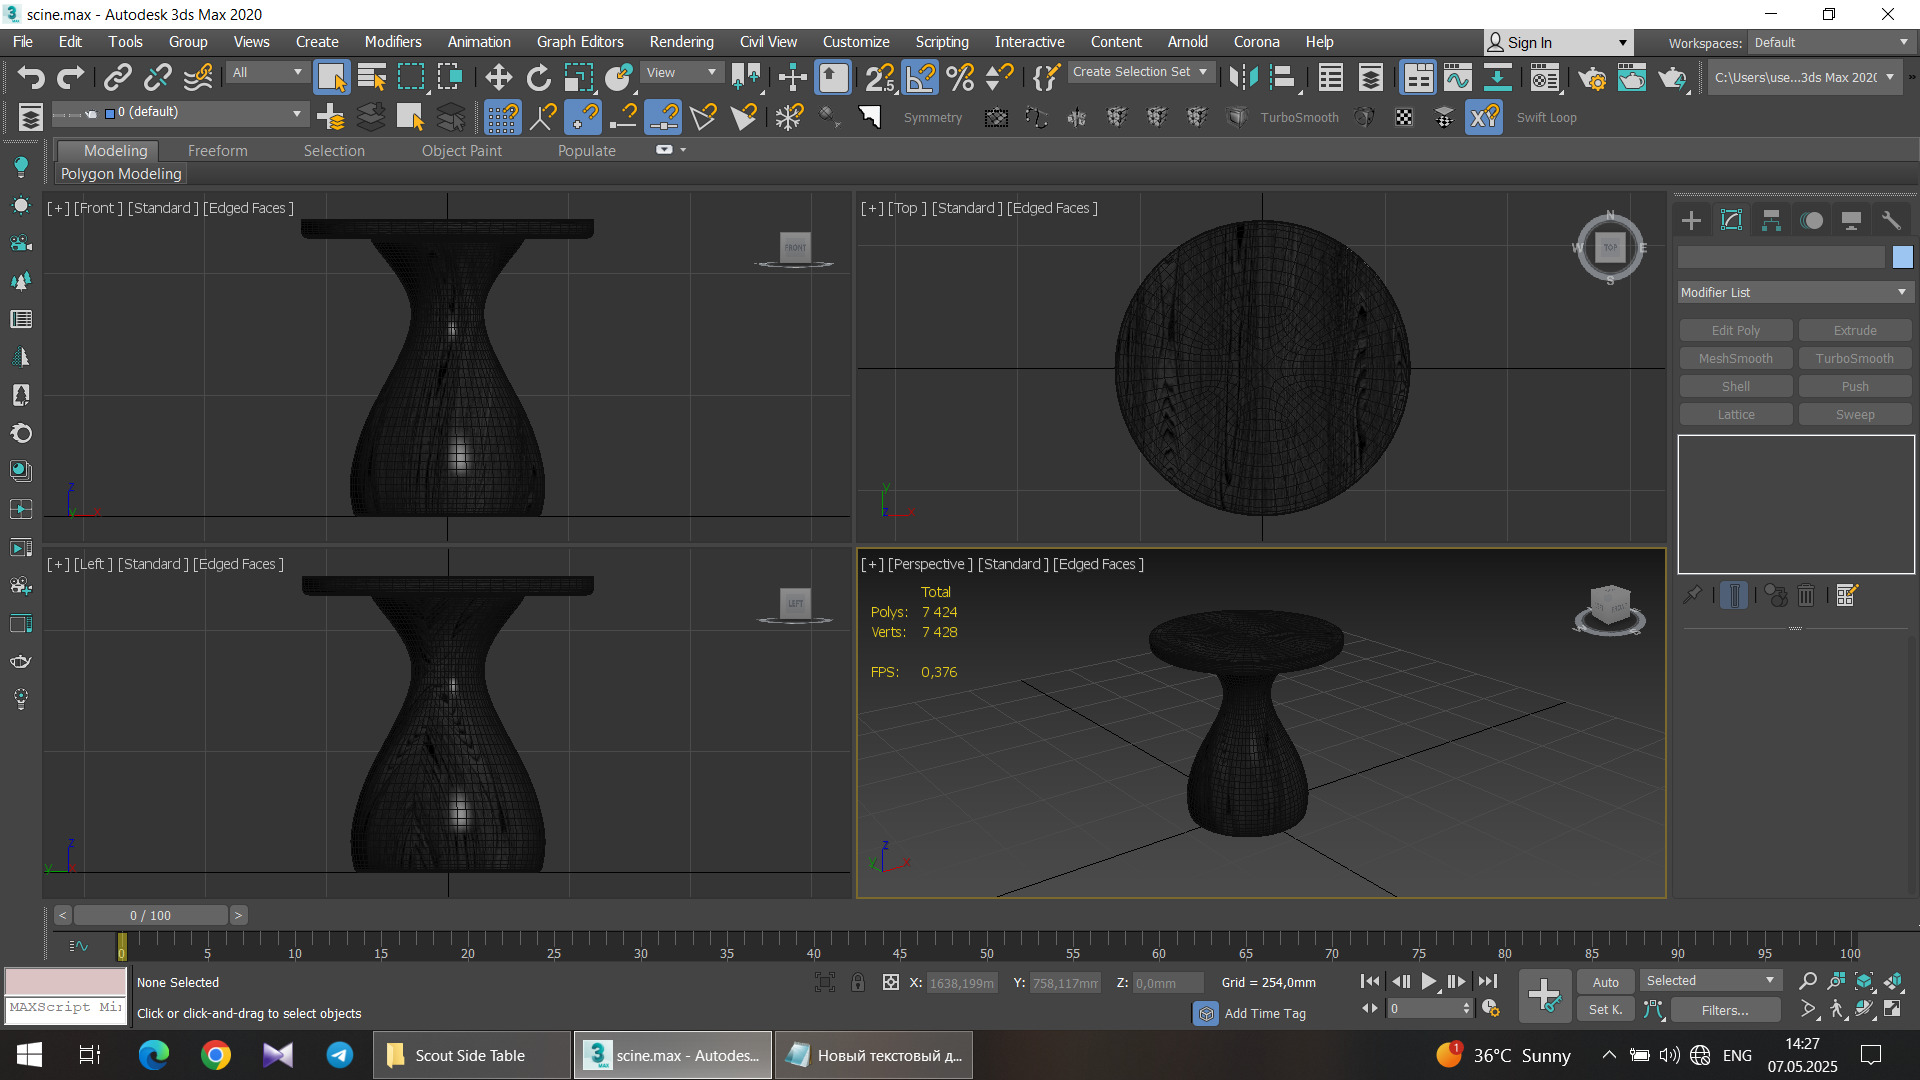Click Remove modifier trash icon
The width and height of the screenshot is (1920, 1080).
point(1806,595)
